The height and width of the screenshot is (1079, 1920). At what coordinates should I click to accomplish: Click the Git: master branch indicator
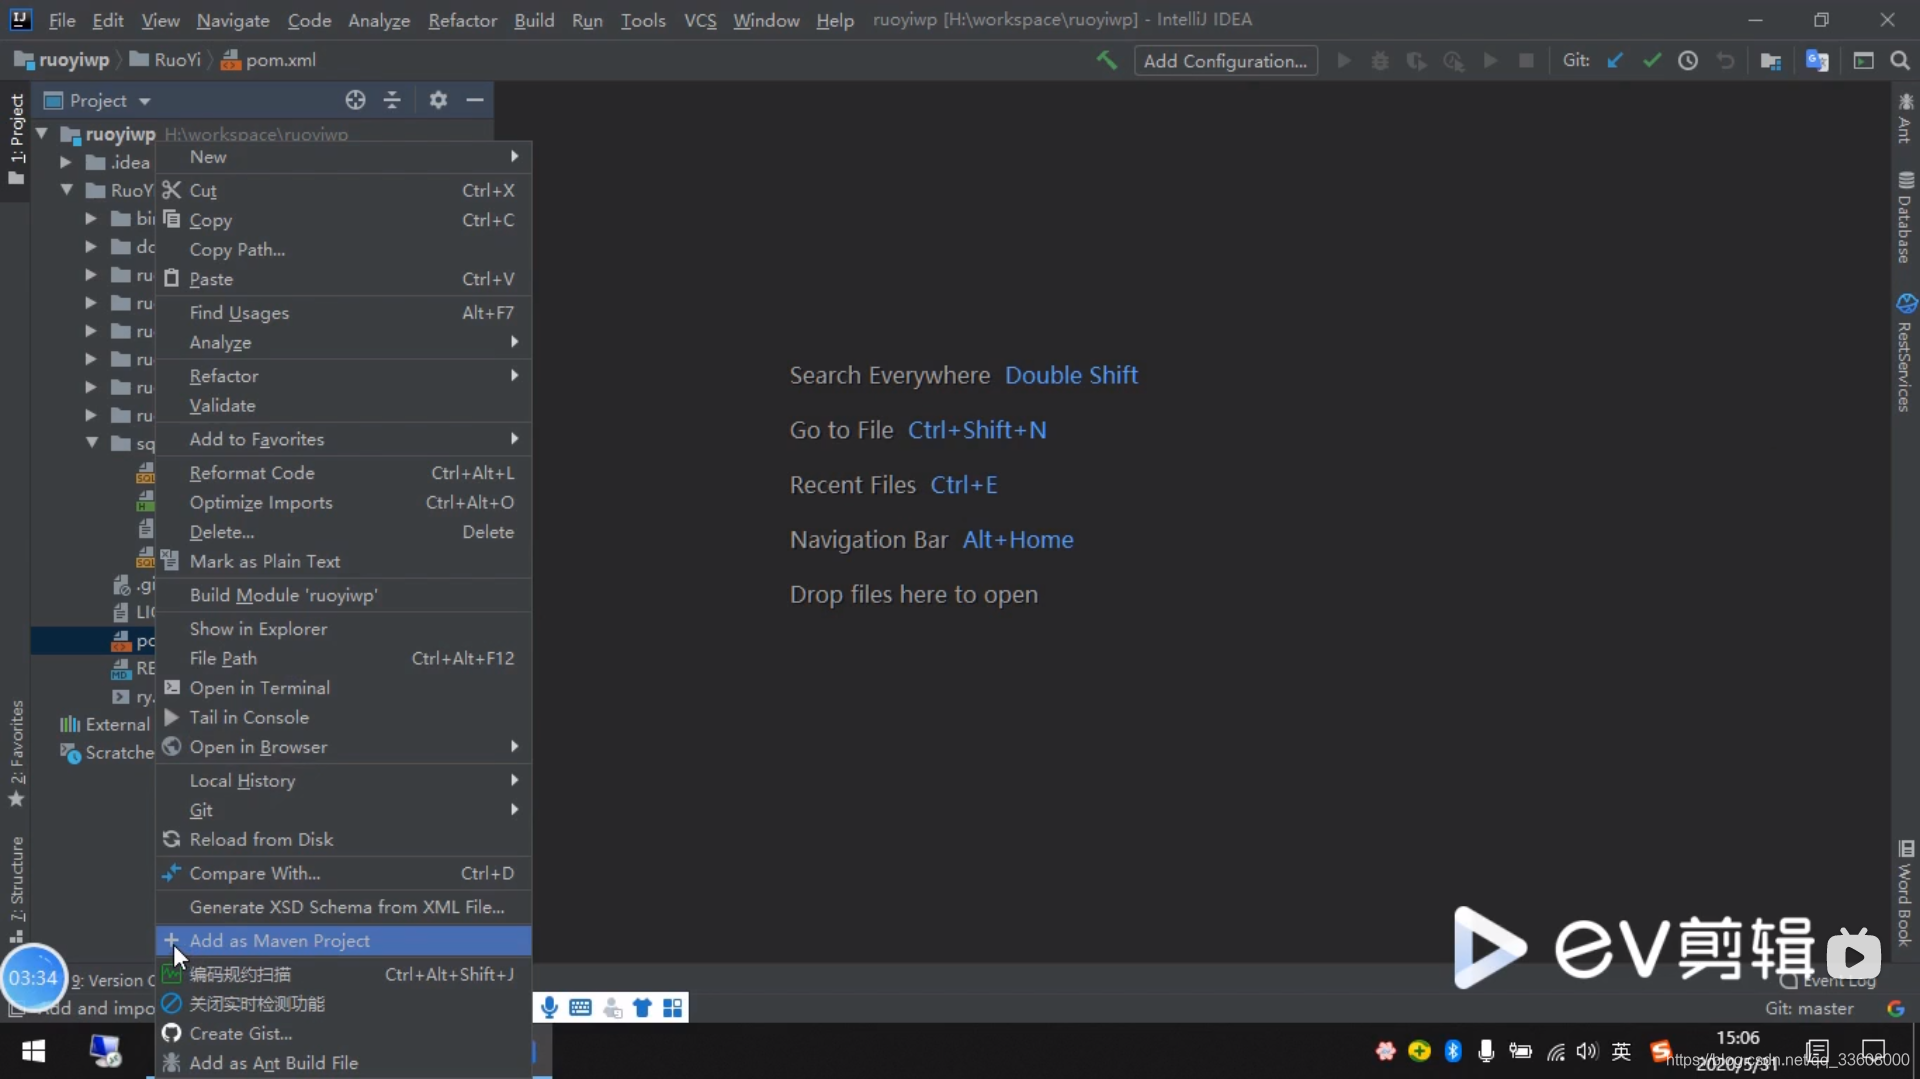tap(1809, 1008)
